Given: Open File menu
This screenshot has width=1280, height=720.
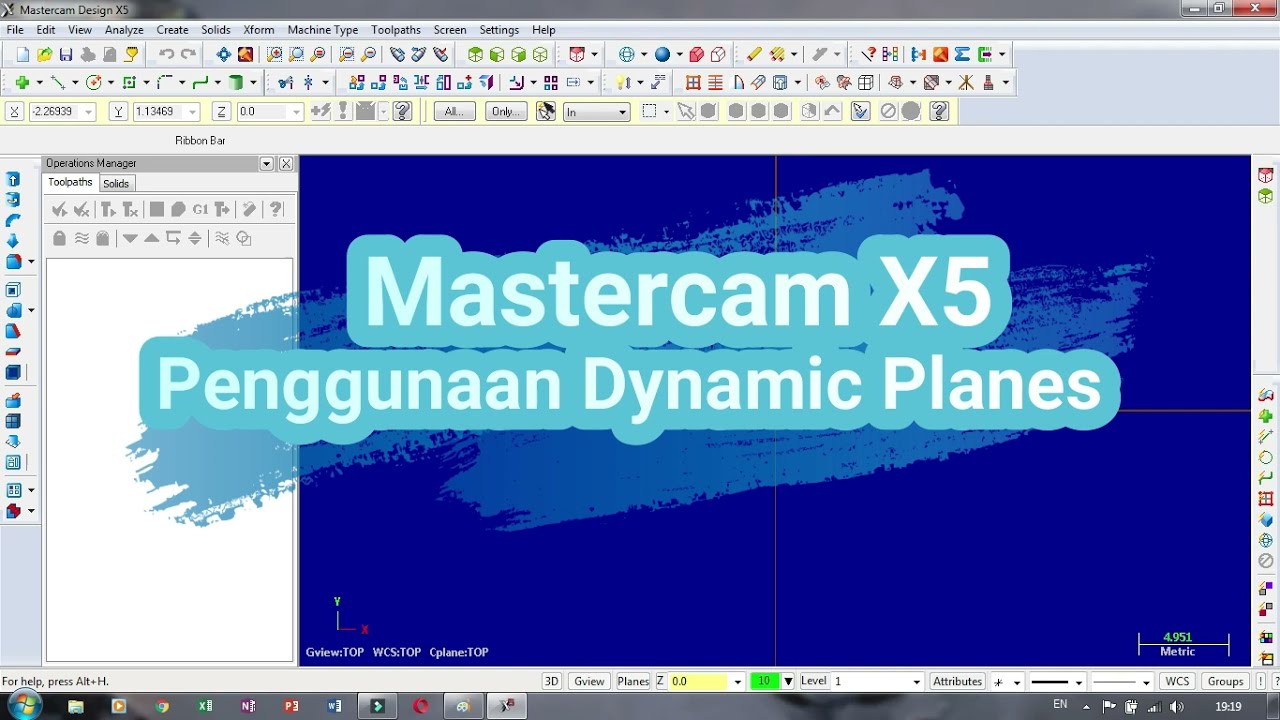Looking at the screenshot, I should (x=15, y=30).
